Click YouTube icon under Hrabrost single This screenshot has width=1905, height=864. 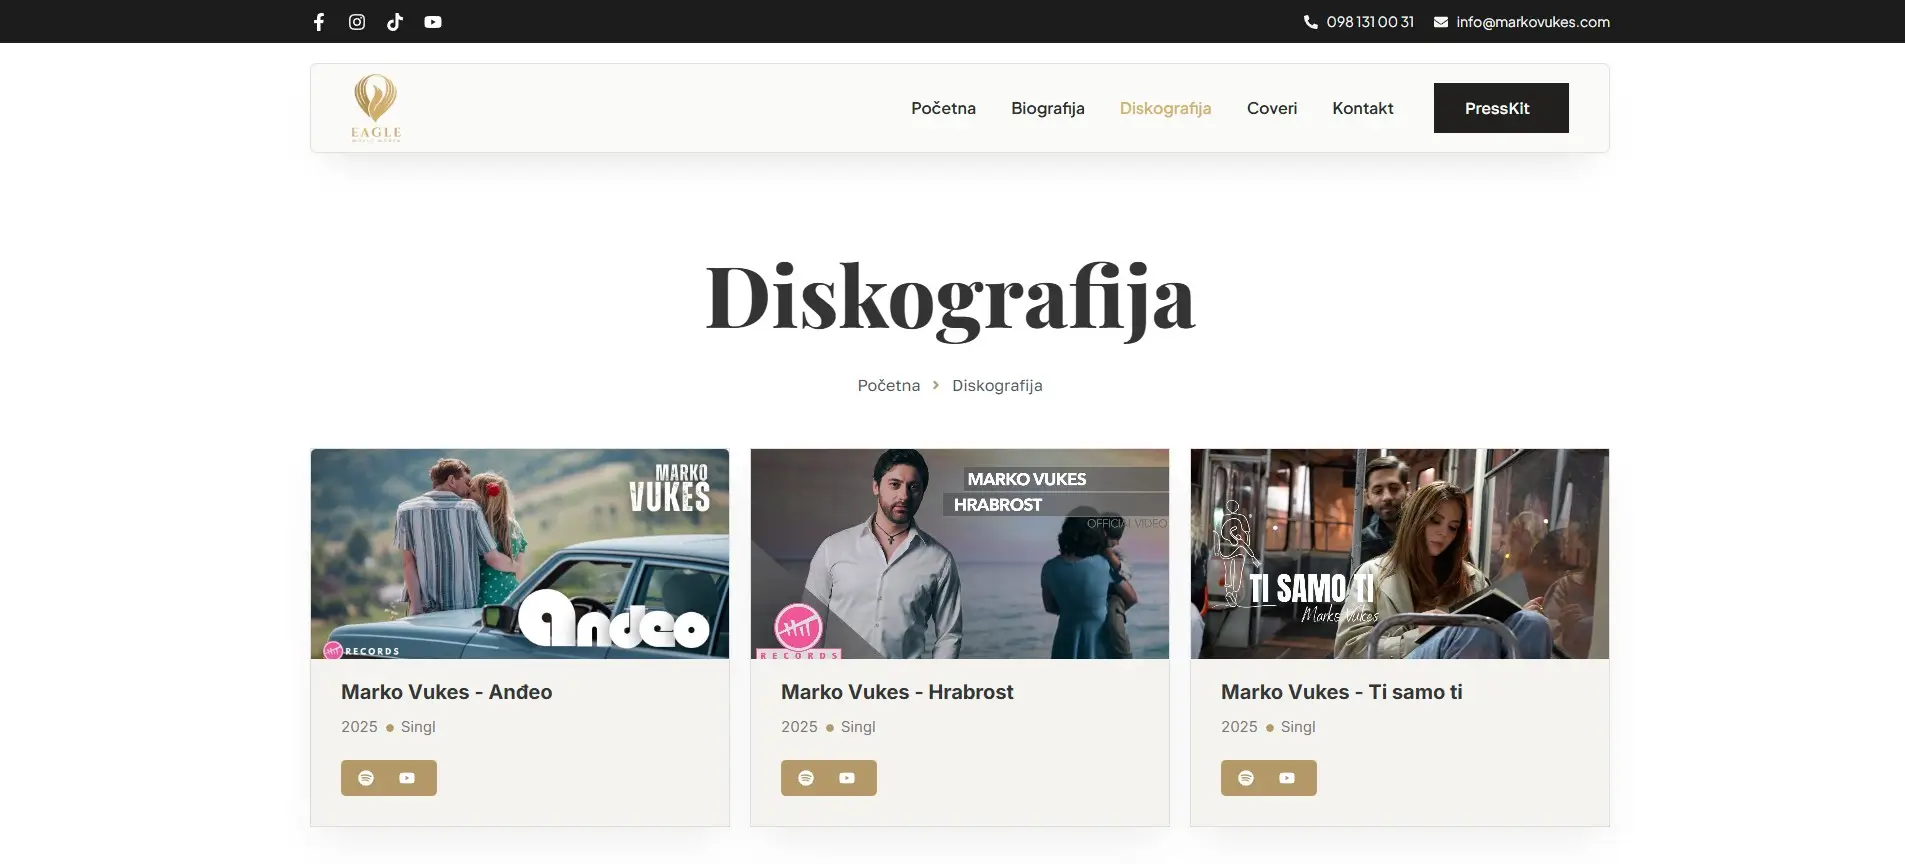pos(847,778)
